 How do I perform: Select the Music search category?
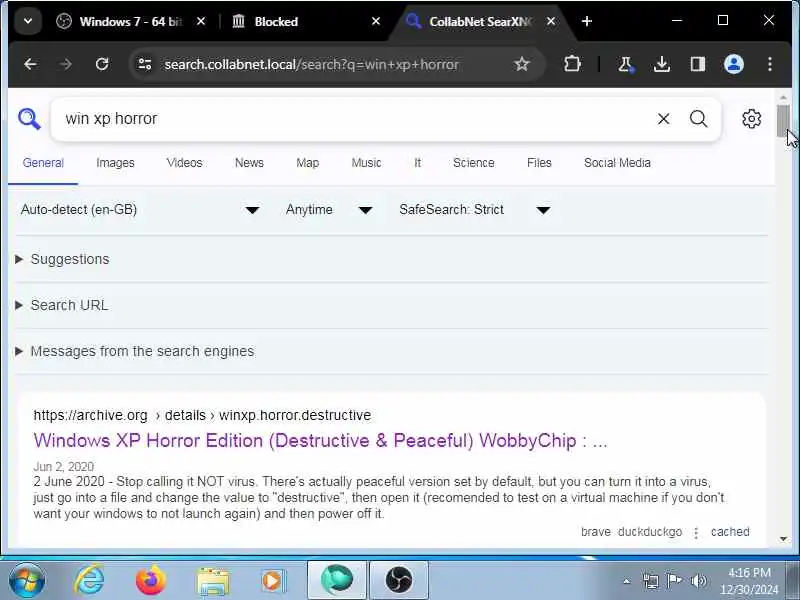tap(366, 163)
